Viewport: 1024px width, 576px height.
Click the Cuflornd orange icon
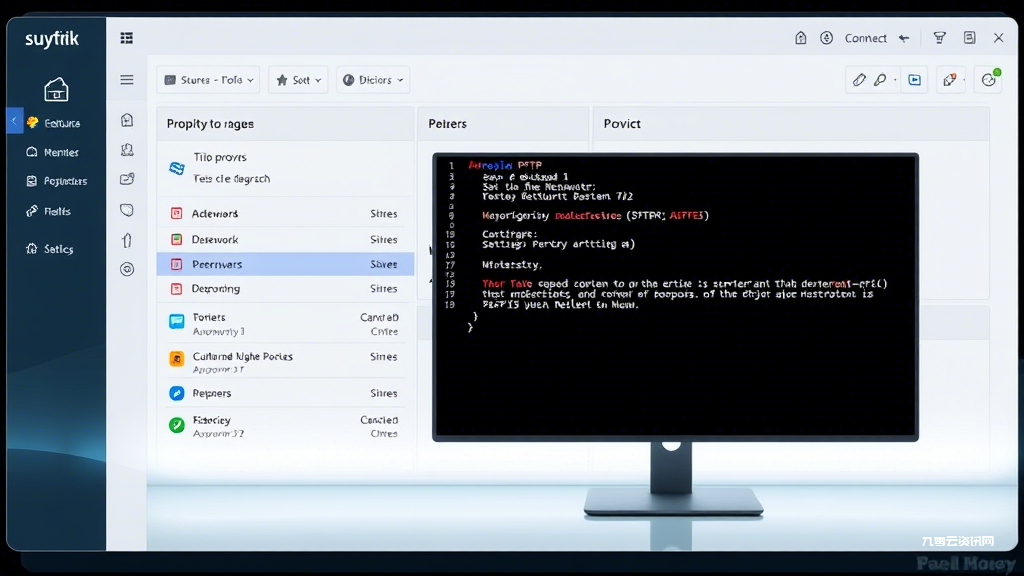pyautogui.click(x=176, y=359)
